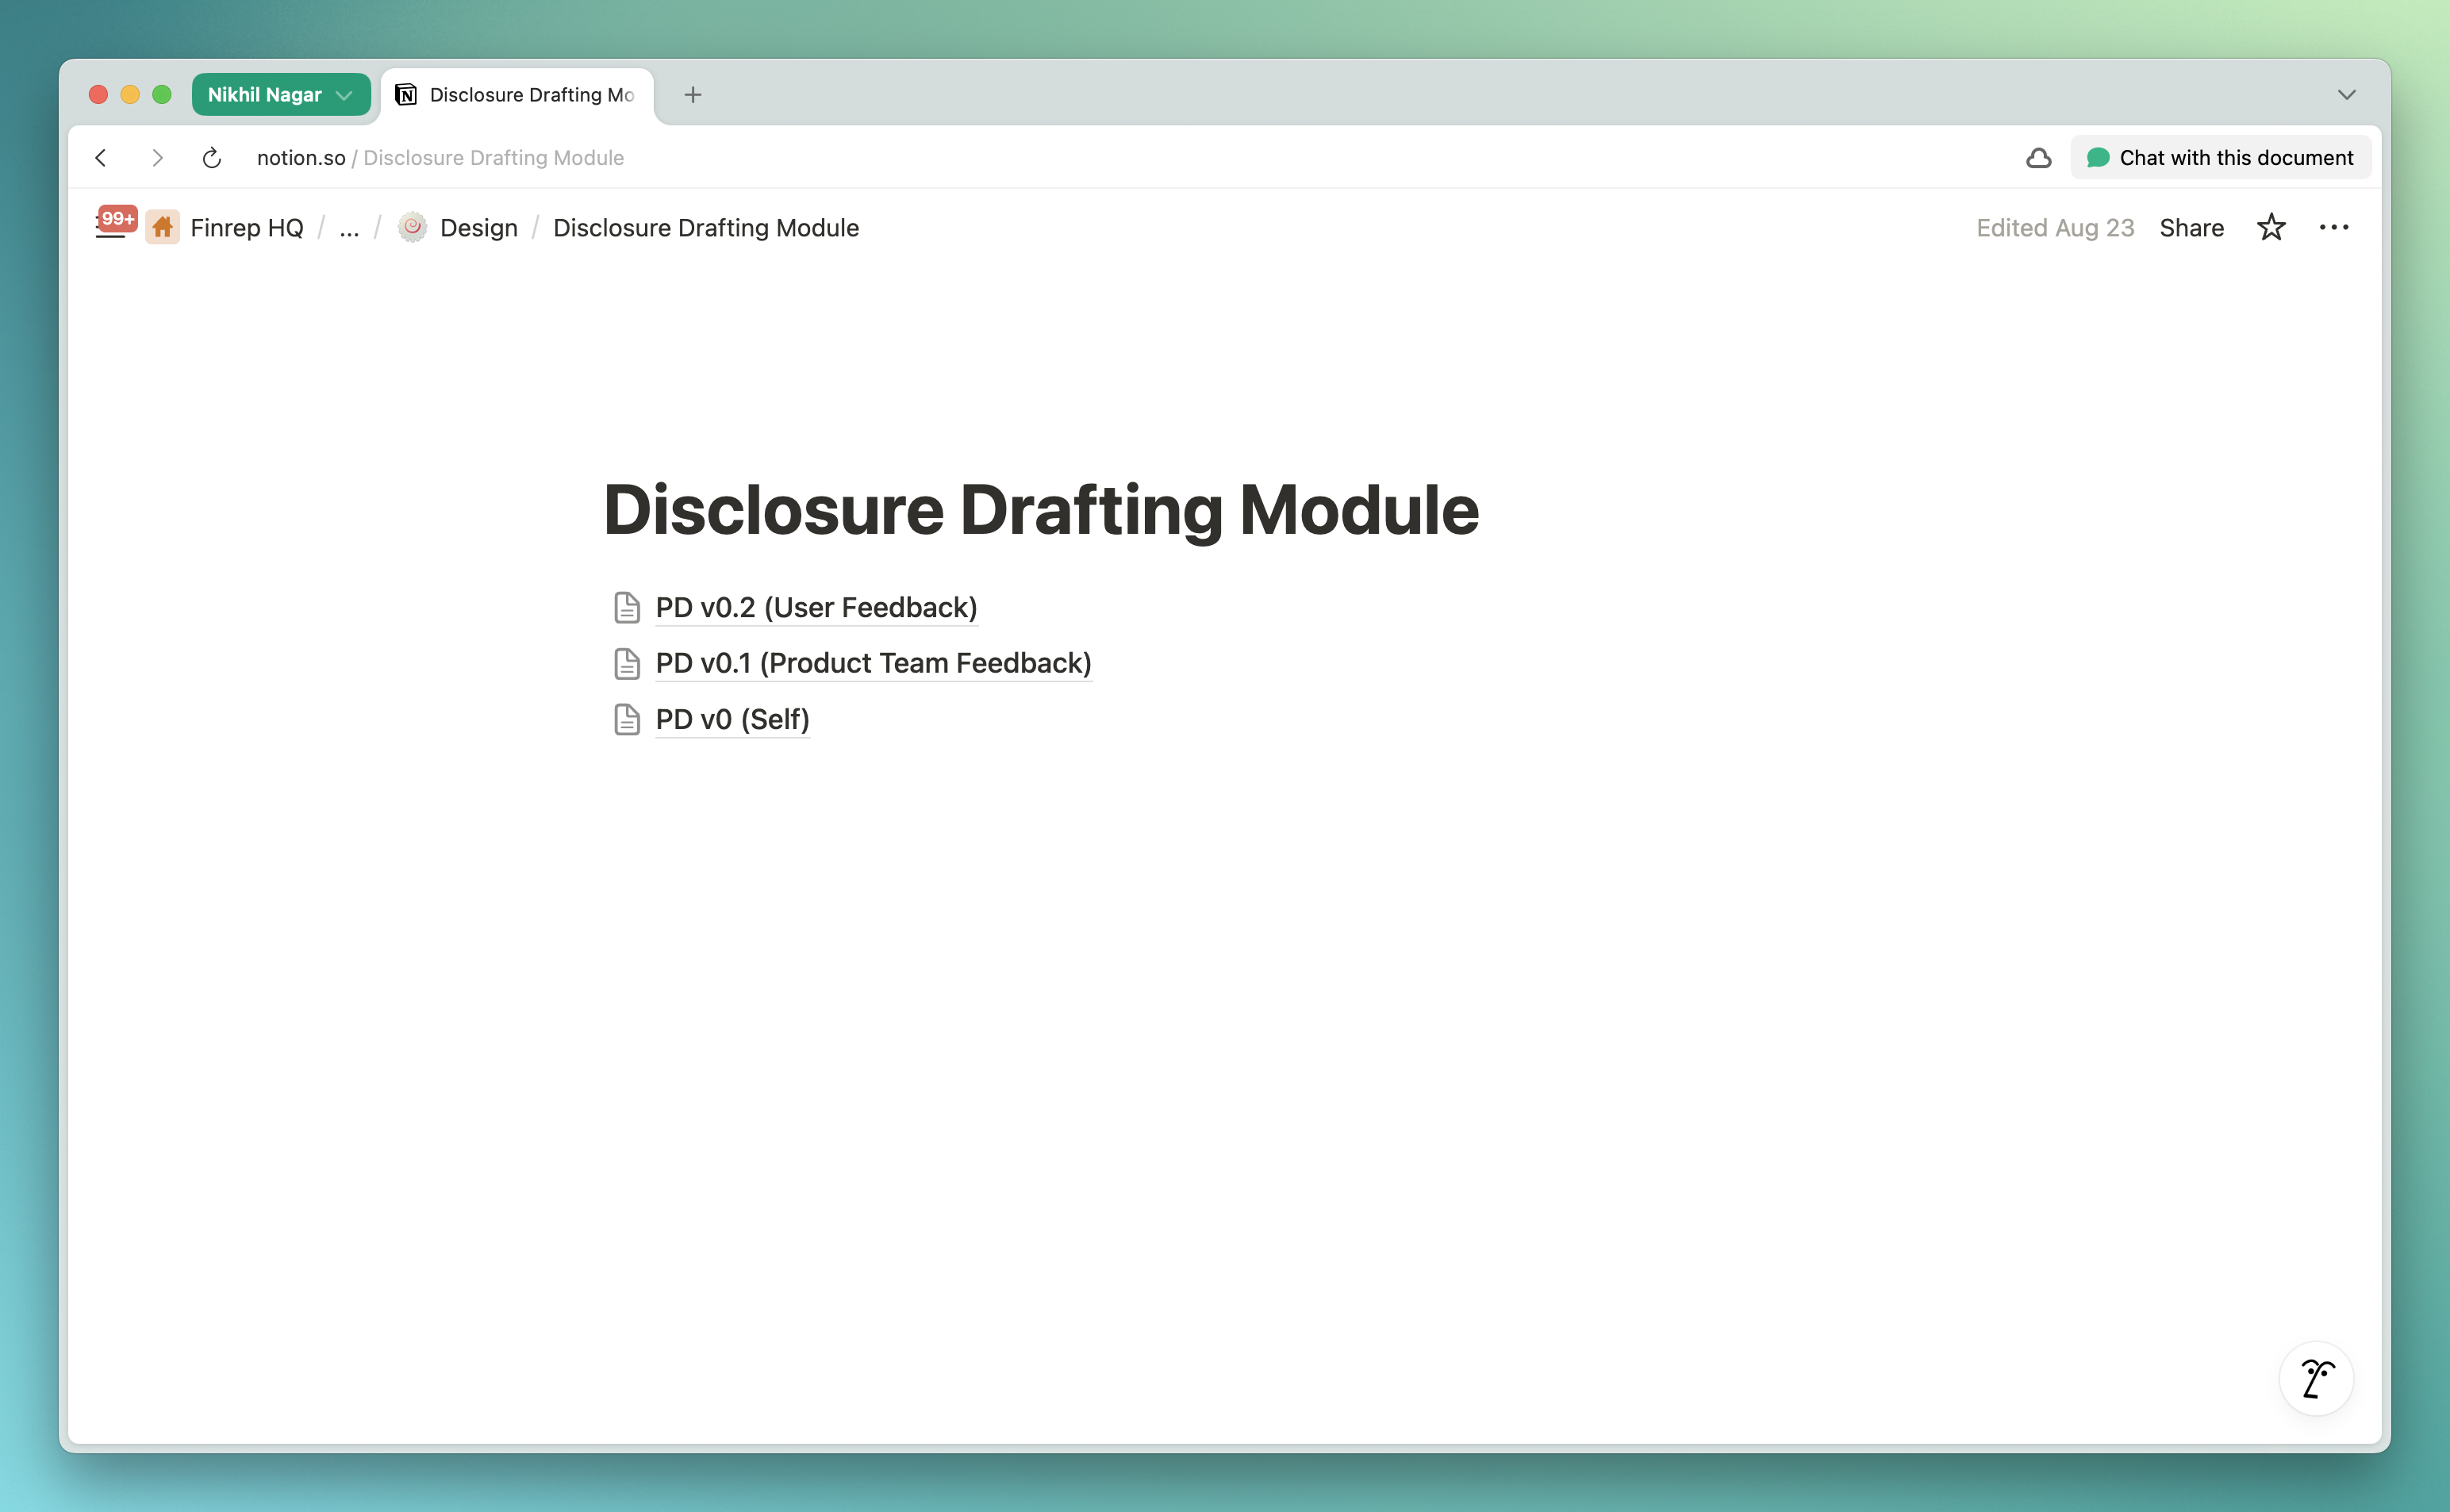Image resolution: width=2450 pixels, height=1512 pixels.
Task: Open the floating assistant button at bottom right
Action: (2315, 1379)
